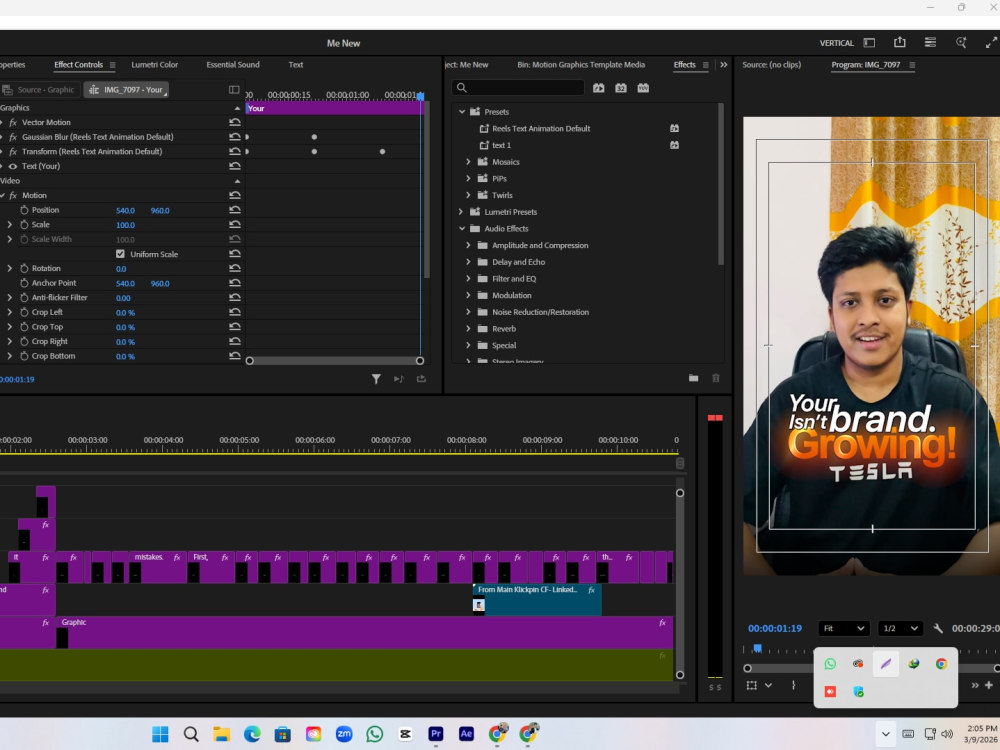Toggle Rotation animation stopwatch
1000x750 pixels.
(x=24, y=268)
